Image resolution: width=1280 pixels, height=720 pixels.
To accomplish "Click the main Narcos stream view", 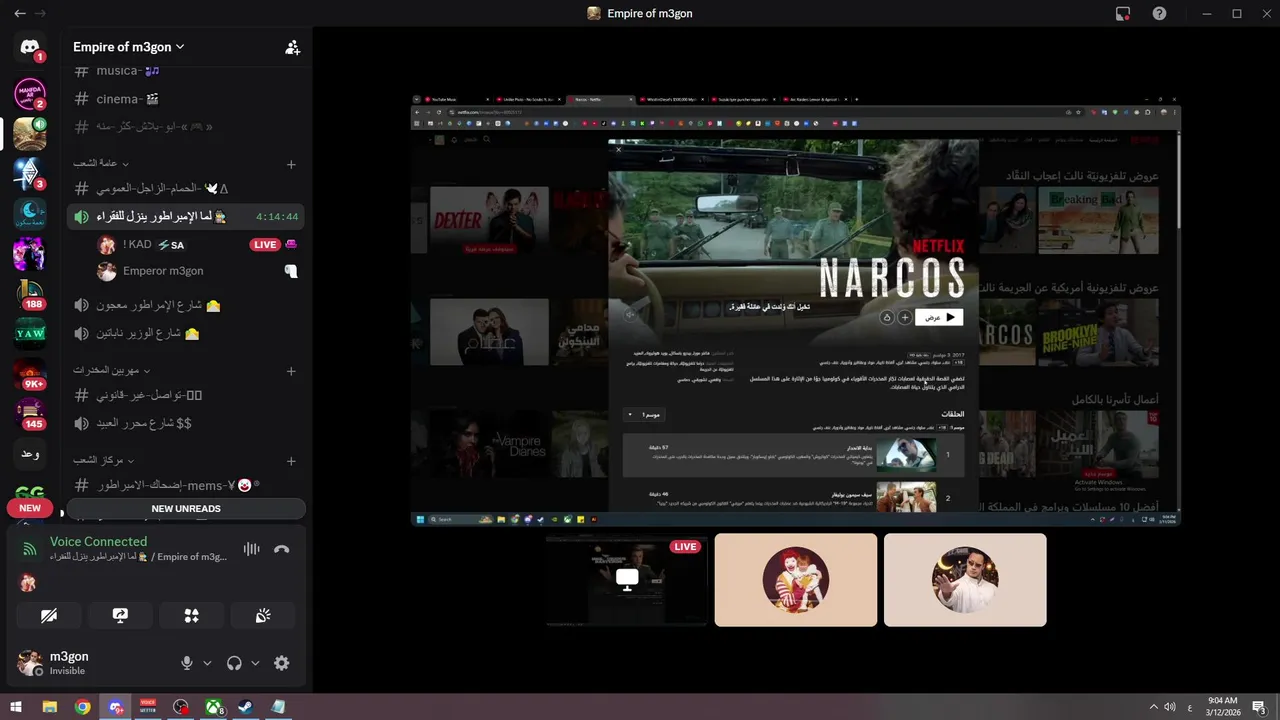I will pyautogui.click(x=796, y=310).
